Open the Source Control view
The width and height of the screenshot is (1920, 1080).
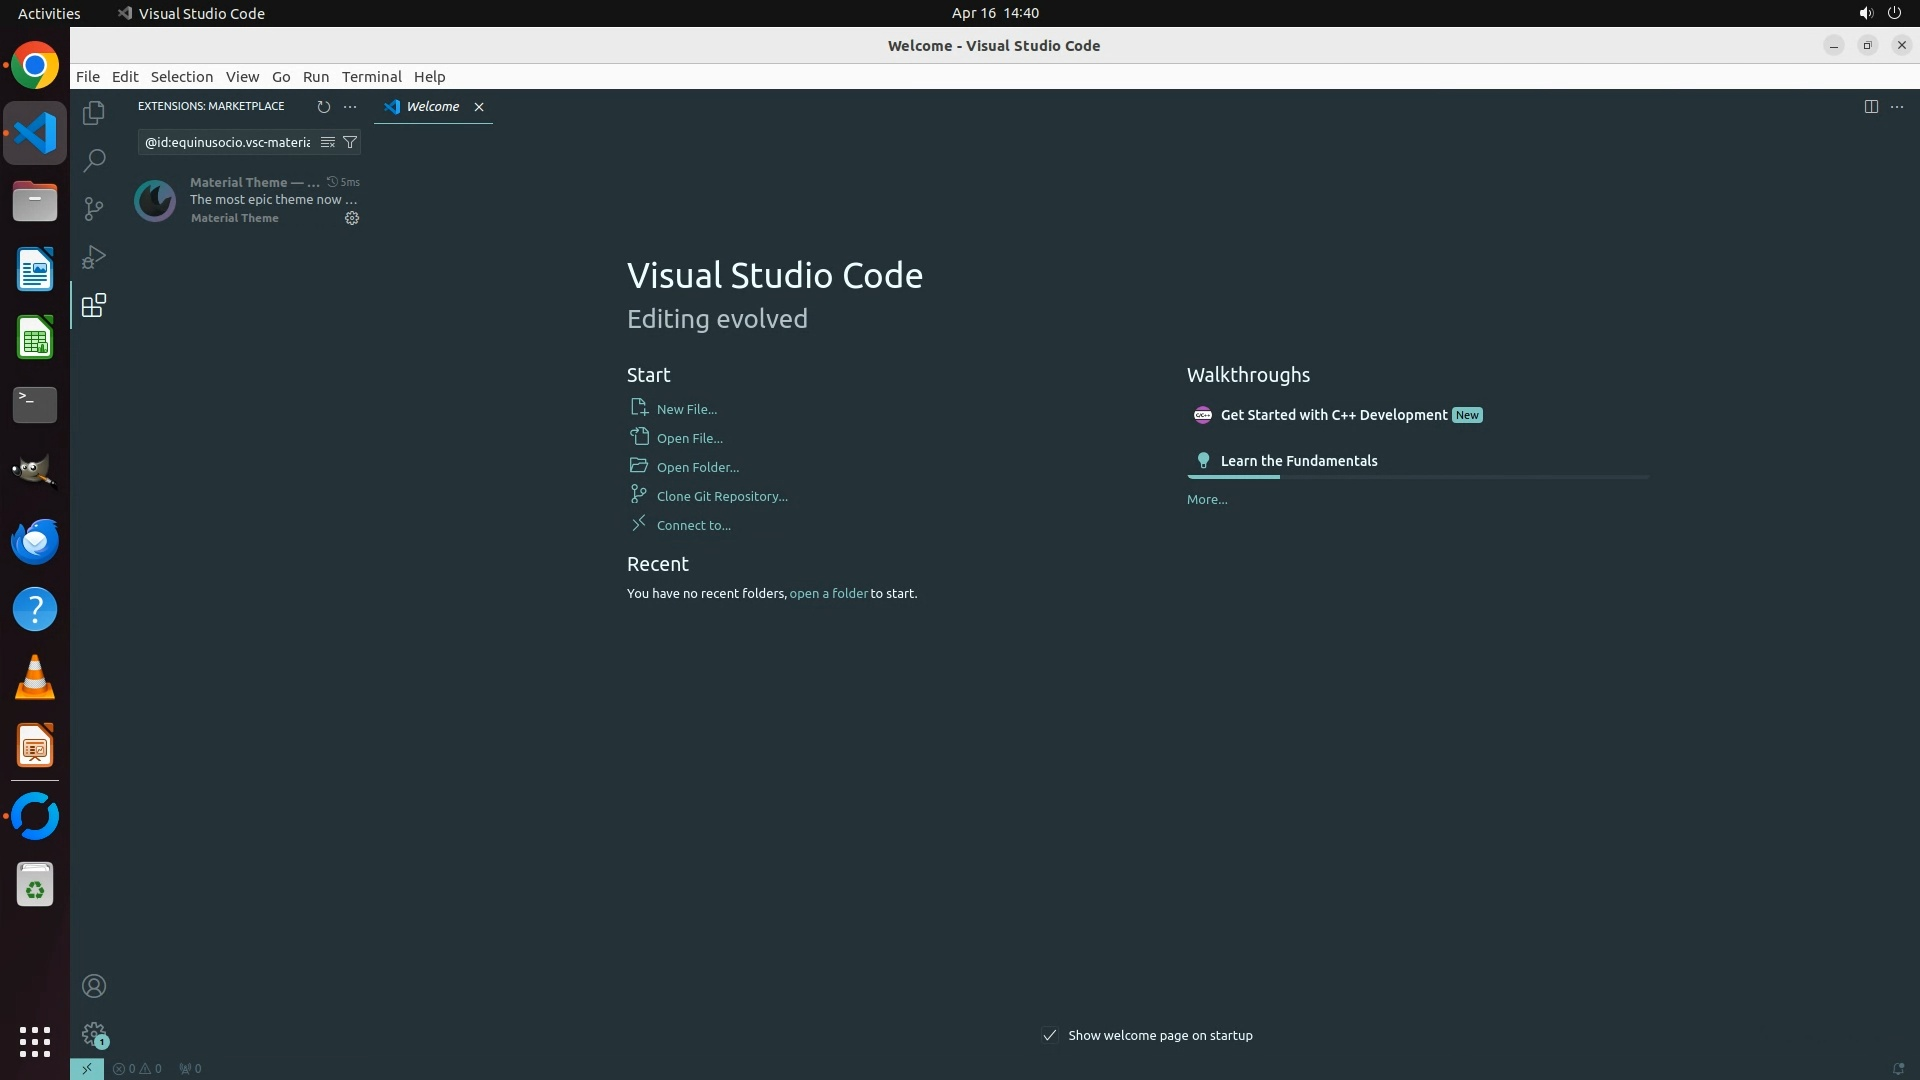coord(94,209)
